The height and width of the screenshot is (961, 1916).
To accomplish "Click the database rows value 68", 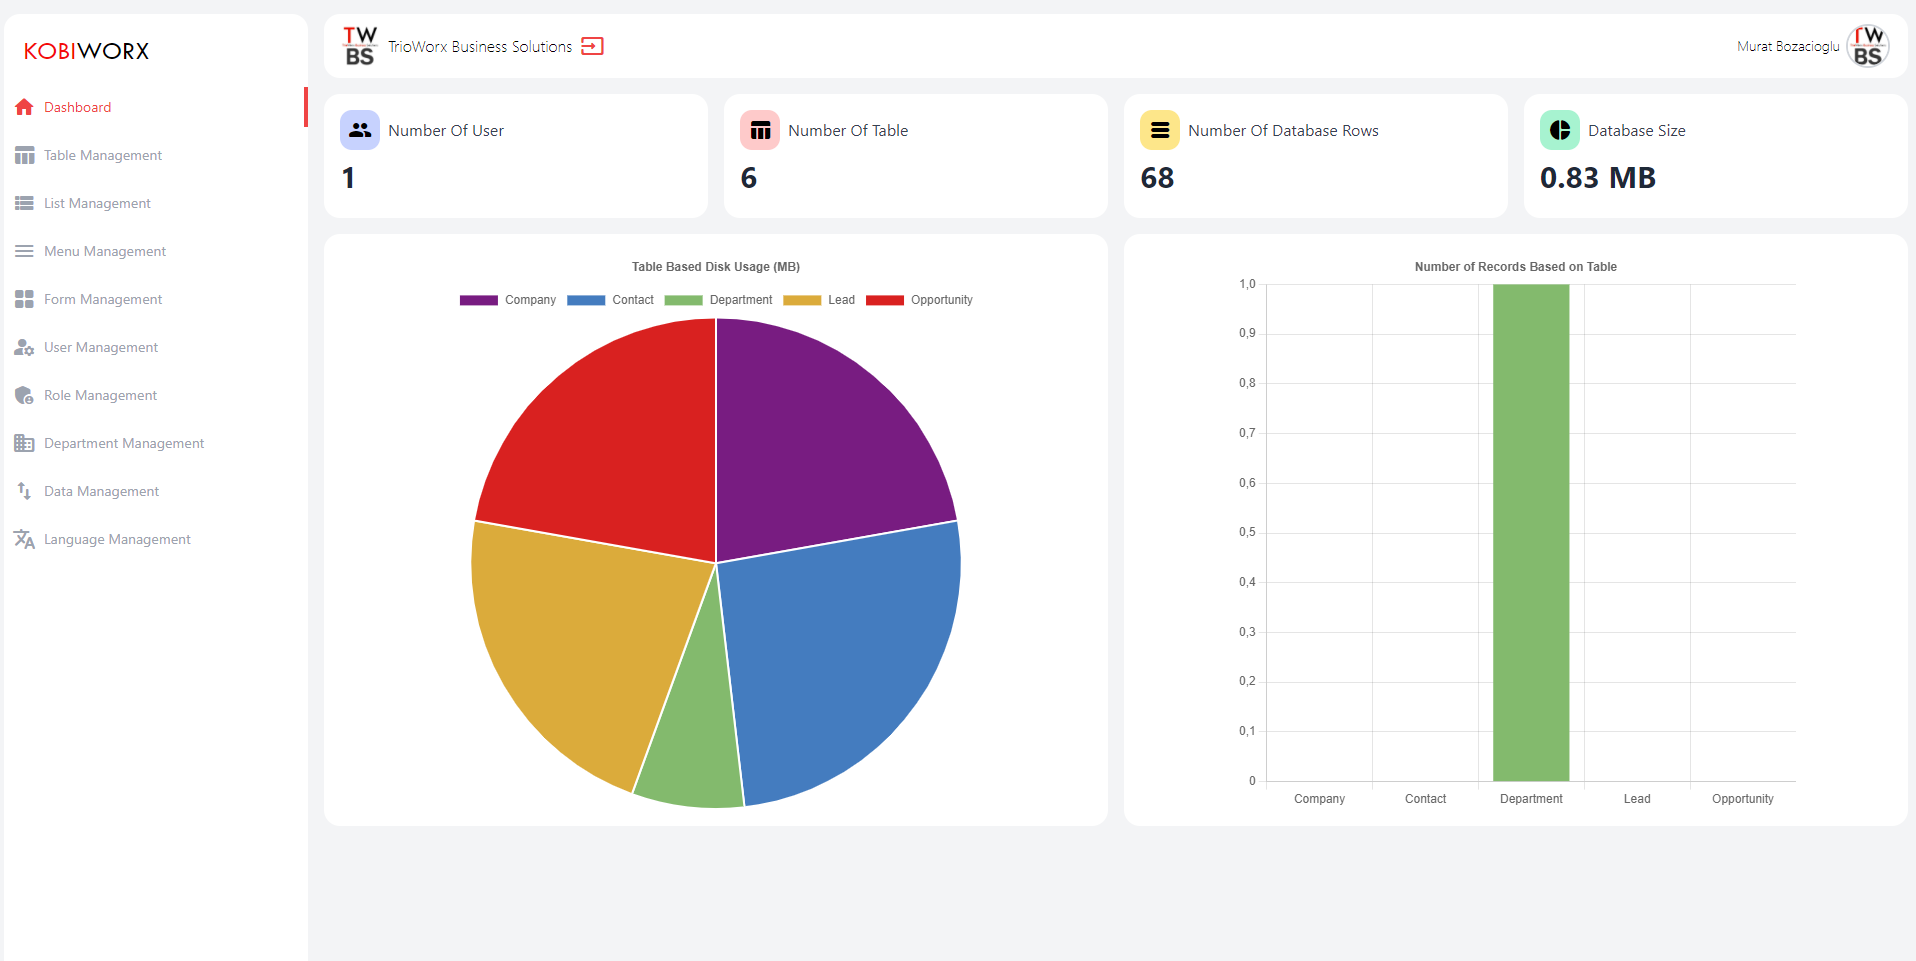I will (1157, 178).
